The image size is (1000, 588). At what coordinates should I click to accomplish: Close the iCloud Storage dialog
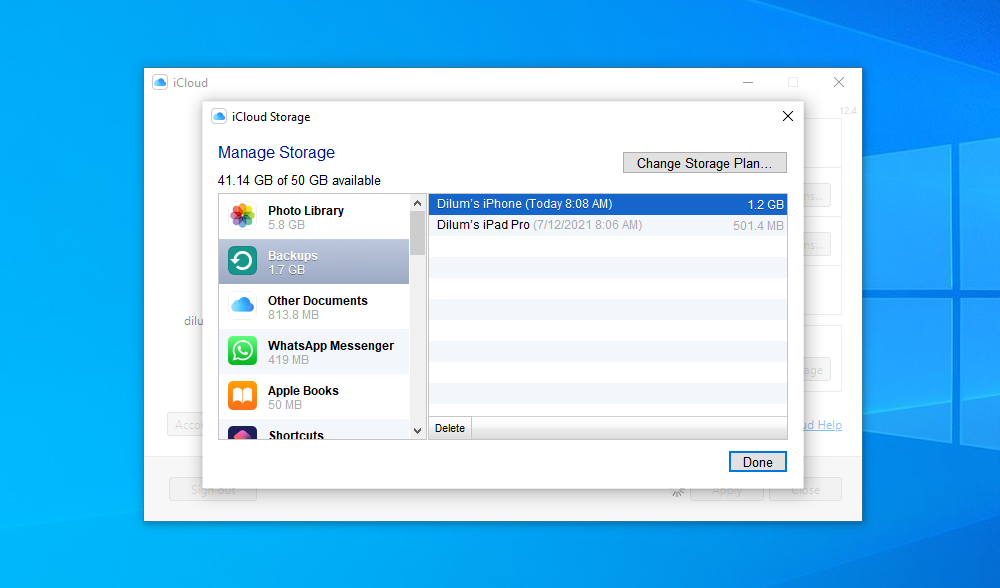pos(788,116)
